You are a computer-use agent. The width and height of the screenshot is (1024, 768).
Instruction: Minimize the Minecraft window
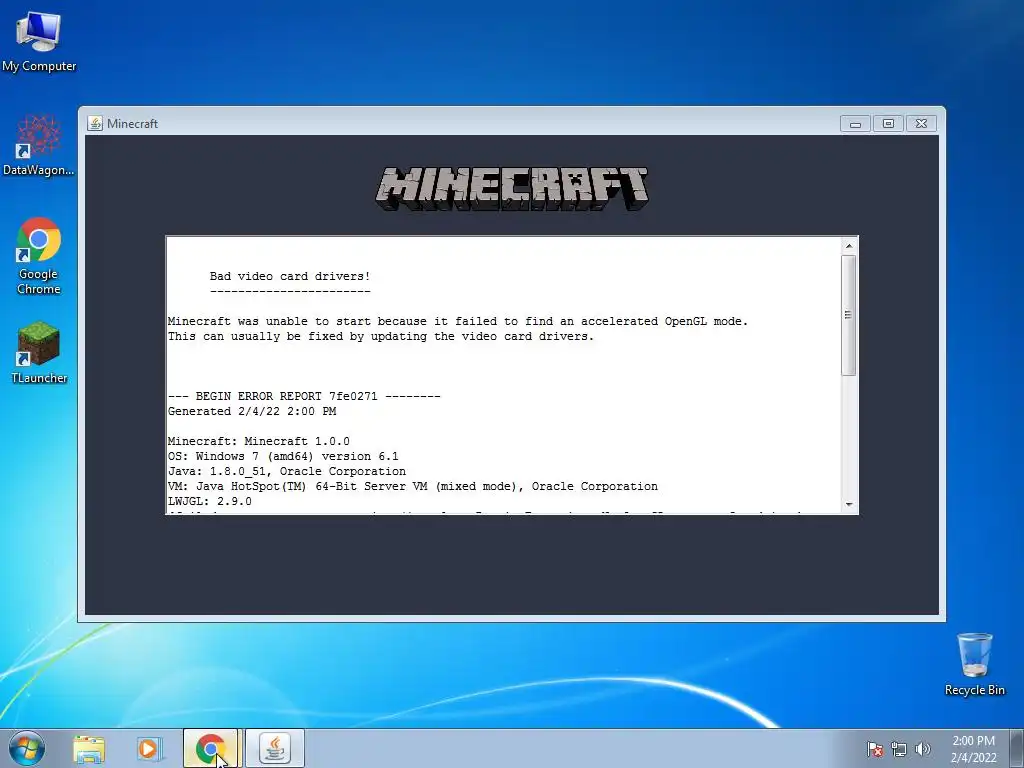pos(856,123)
